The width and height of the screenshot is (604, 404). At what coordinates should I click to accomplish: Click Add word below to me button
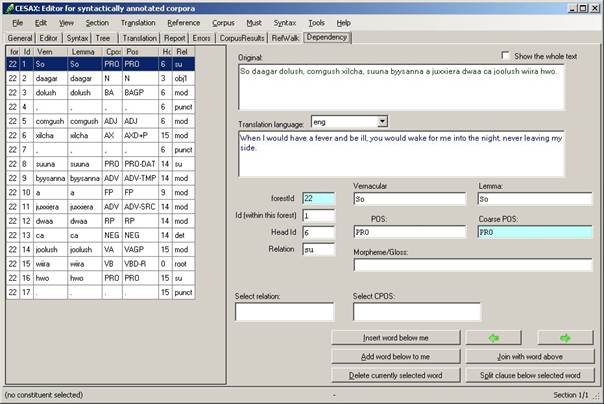coord(395,357)
